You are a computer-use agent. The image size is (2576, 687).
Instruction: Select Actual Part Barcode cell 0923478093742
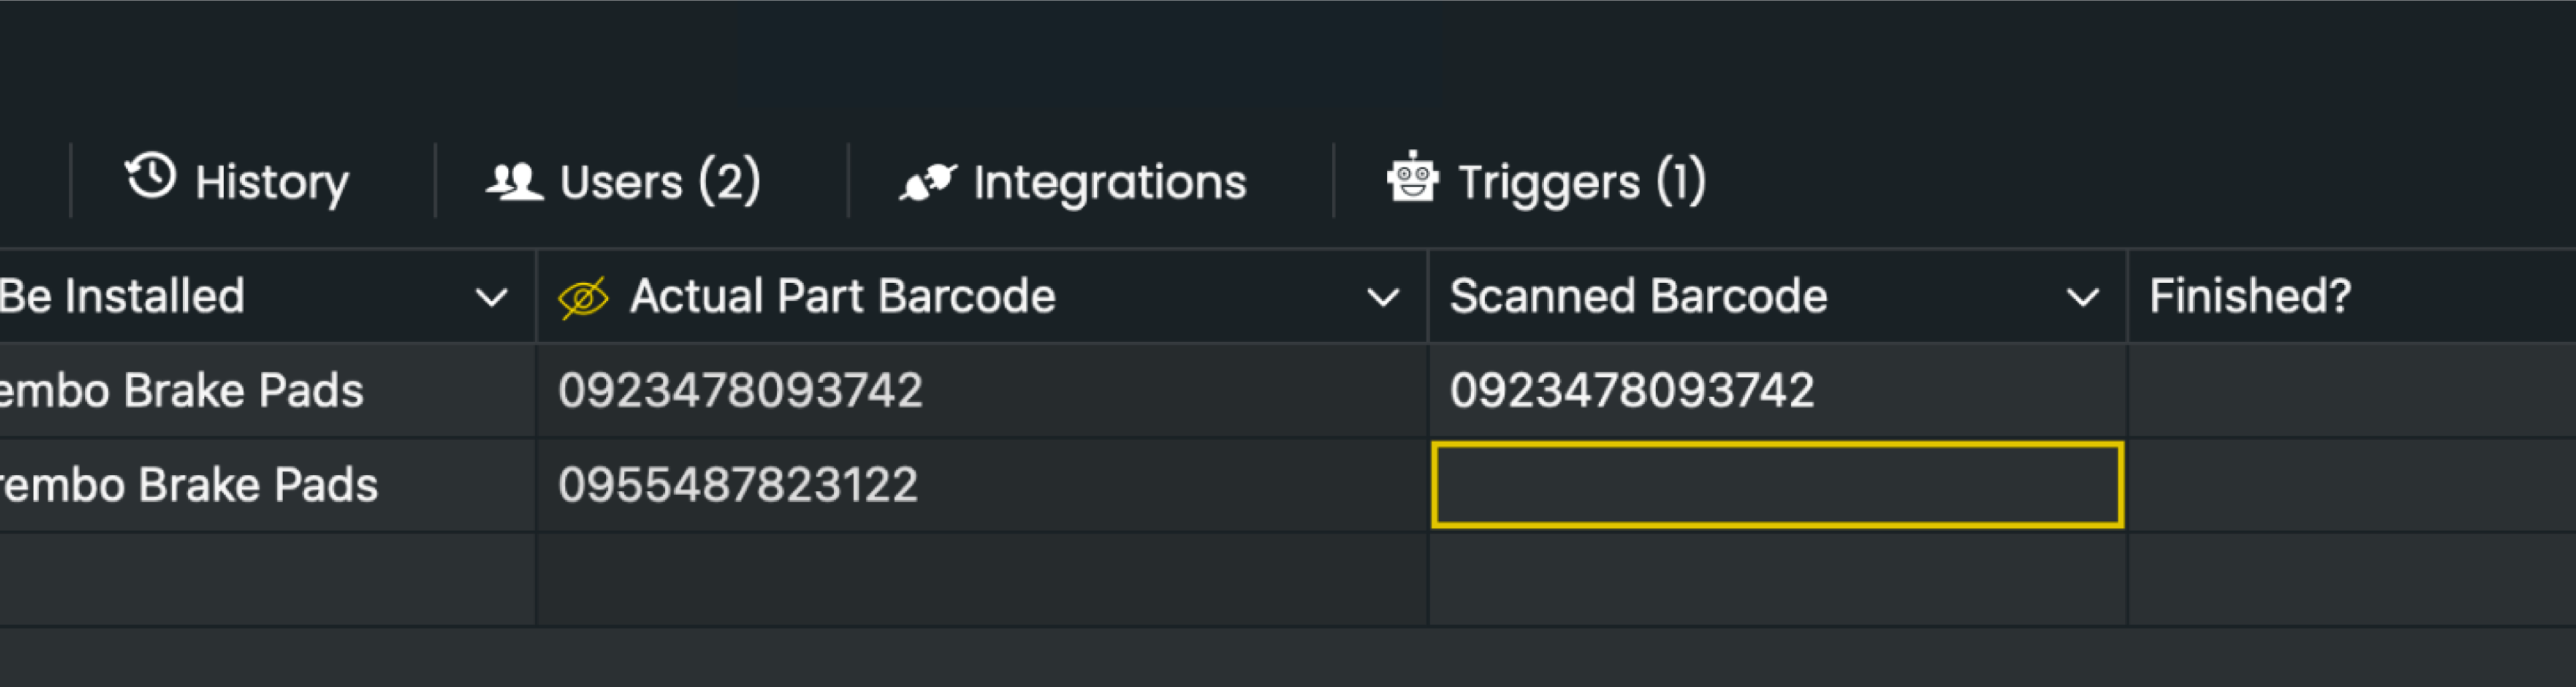pos(740,390)
